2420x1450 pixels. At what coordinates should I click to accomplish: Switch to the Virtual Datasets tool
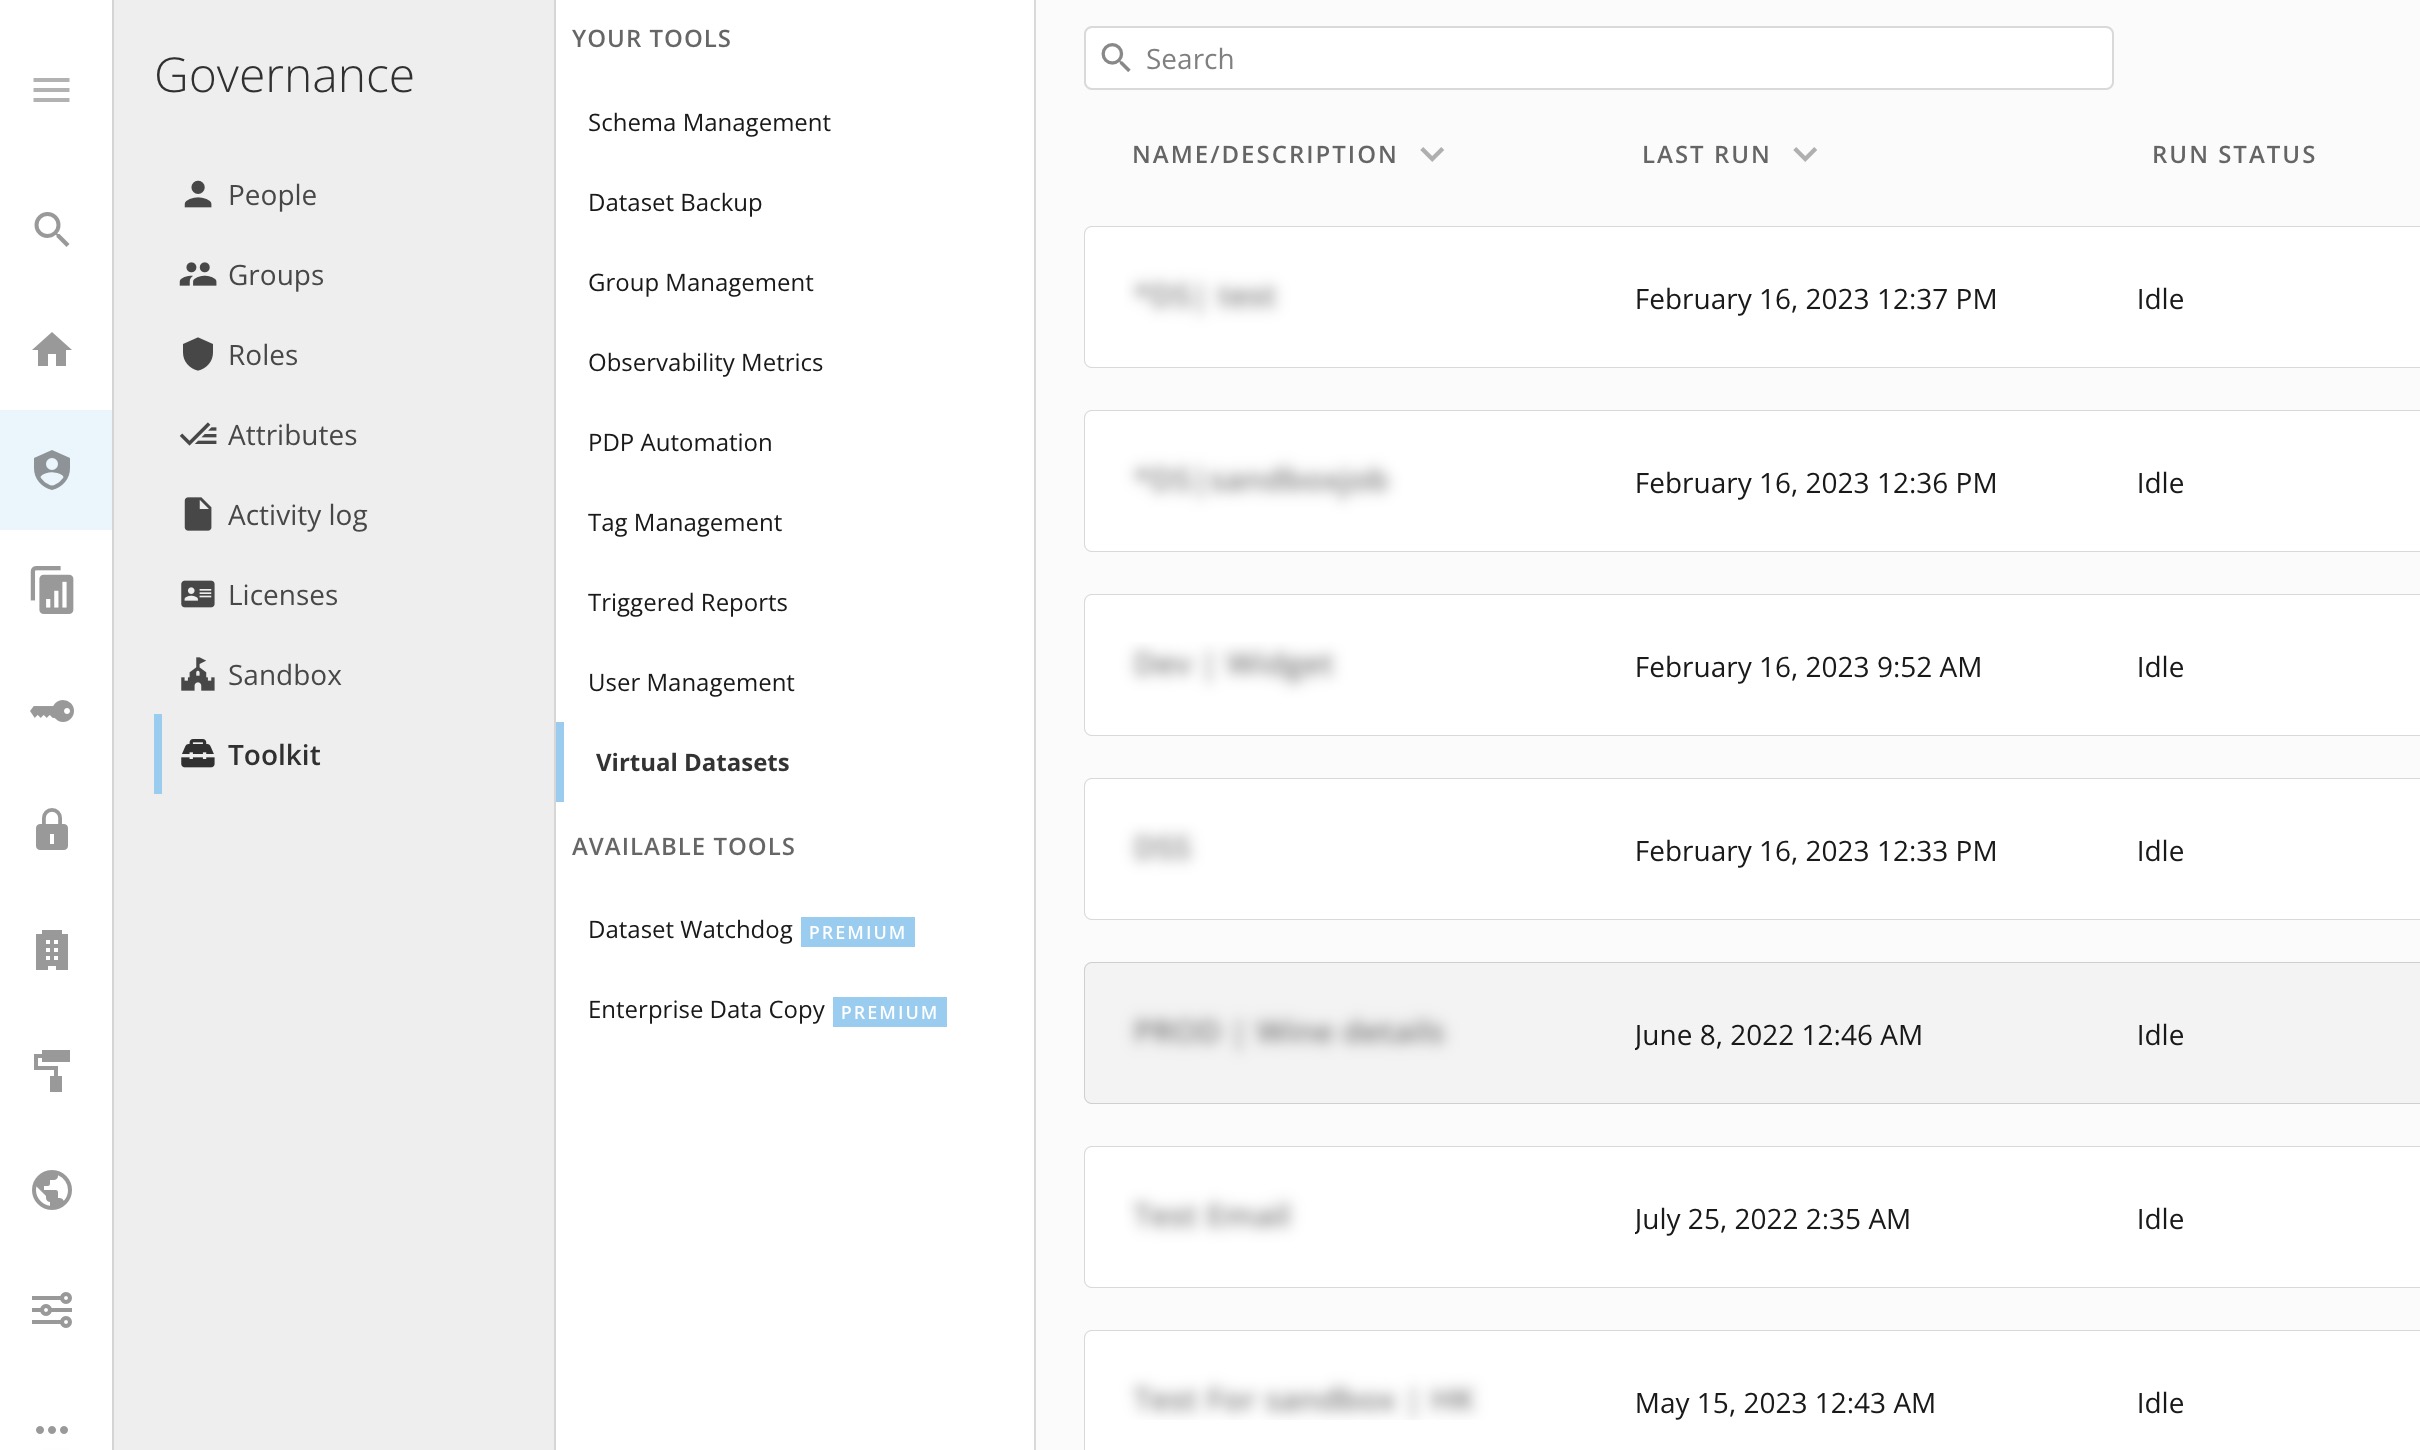[x=694, y=762]
